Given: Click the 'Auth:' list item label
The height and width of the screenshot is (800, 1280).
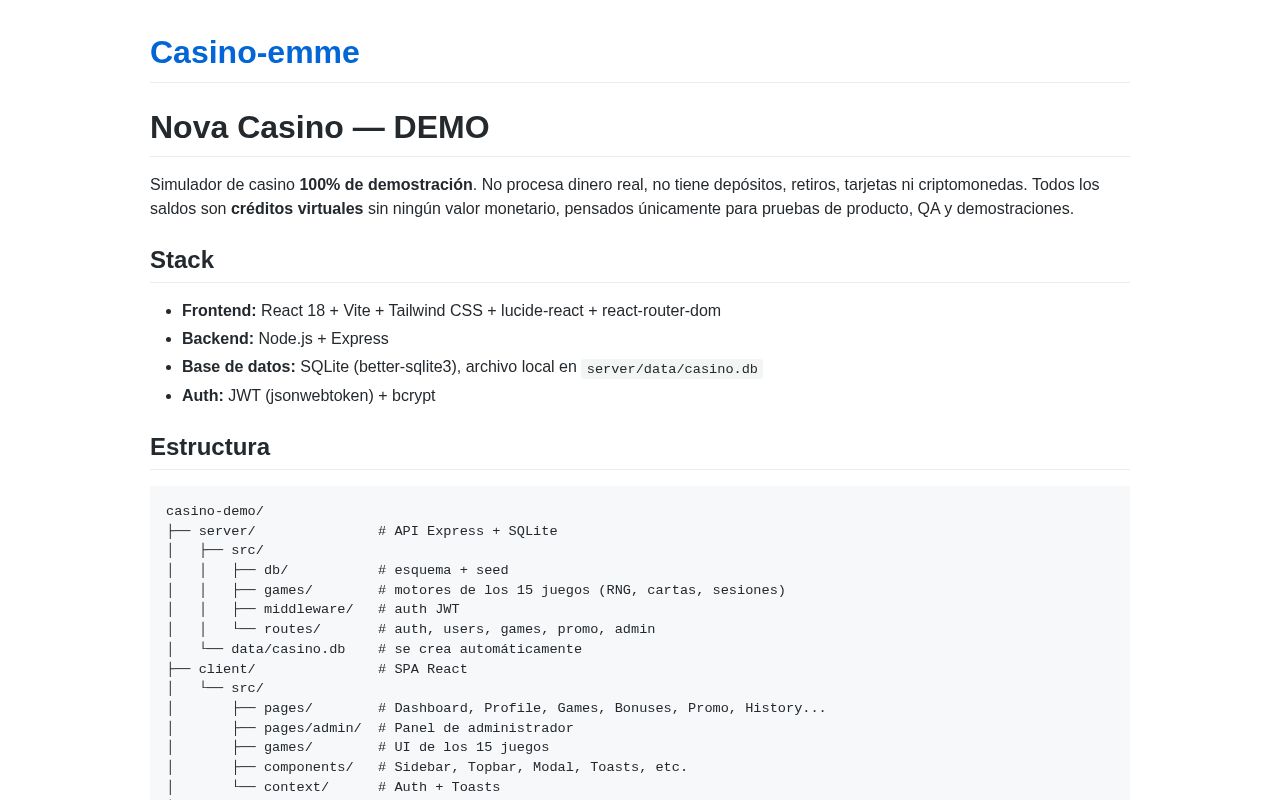Looking at the screenshot, I should click(x=203, y=396).
